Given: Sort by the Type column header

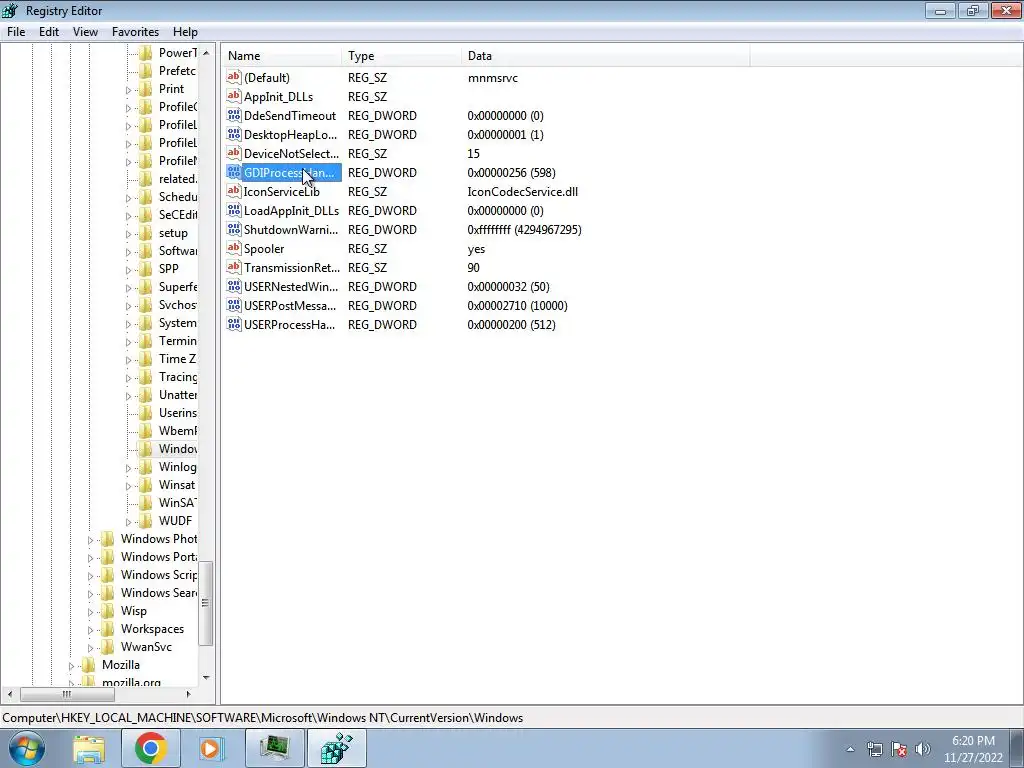Looking at the screenshot, I should click(x=401, y=56).
